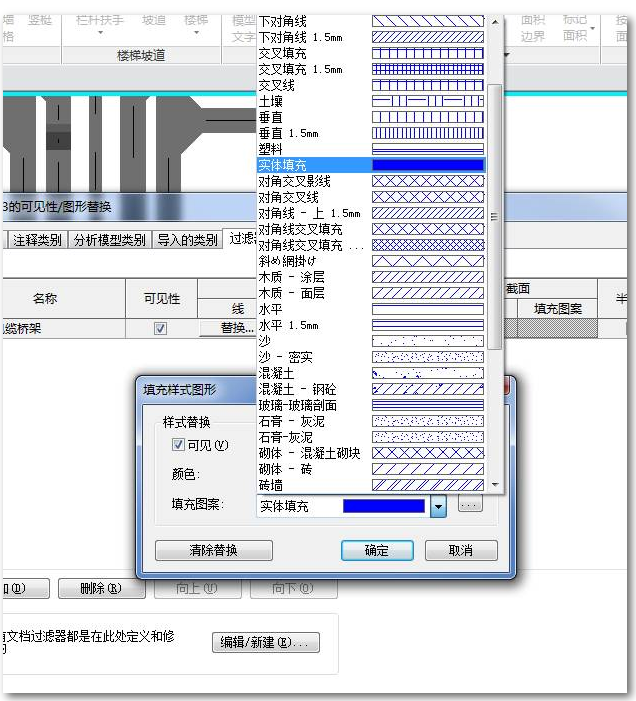Viewport: 636px width, 701px height.
Task: Select 沙 - 密实 pattern
Action: [371, 357]
